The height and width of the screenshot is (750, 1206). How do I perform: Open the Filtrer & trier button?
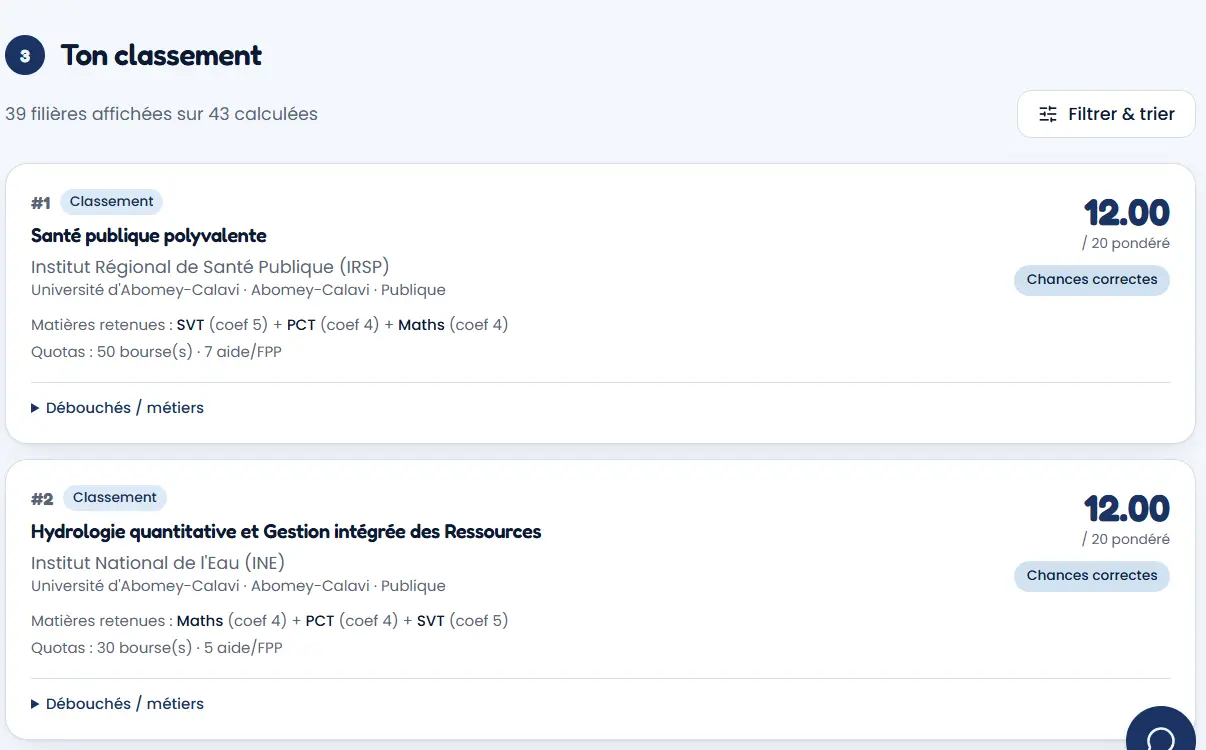pyautogui.click(x=1106, y=114)
